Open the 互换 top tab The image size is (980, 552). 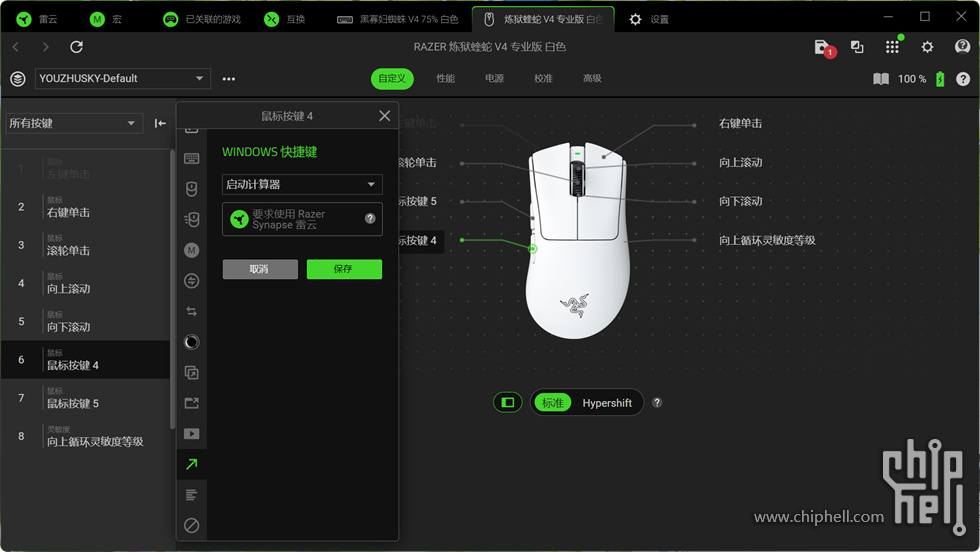coord(285,19)
